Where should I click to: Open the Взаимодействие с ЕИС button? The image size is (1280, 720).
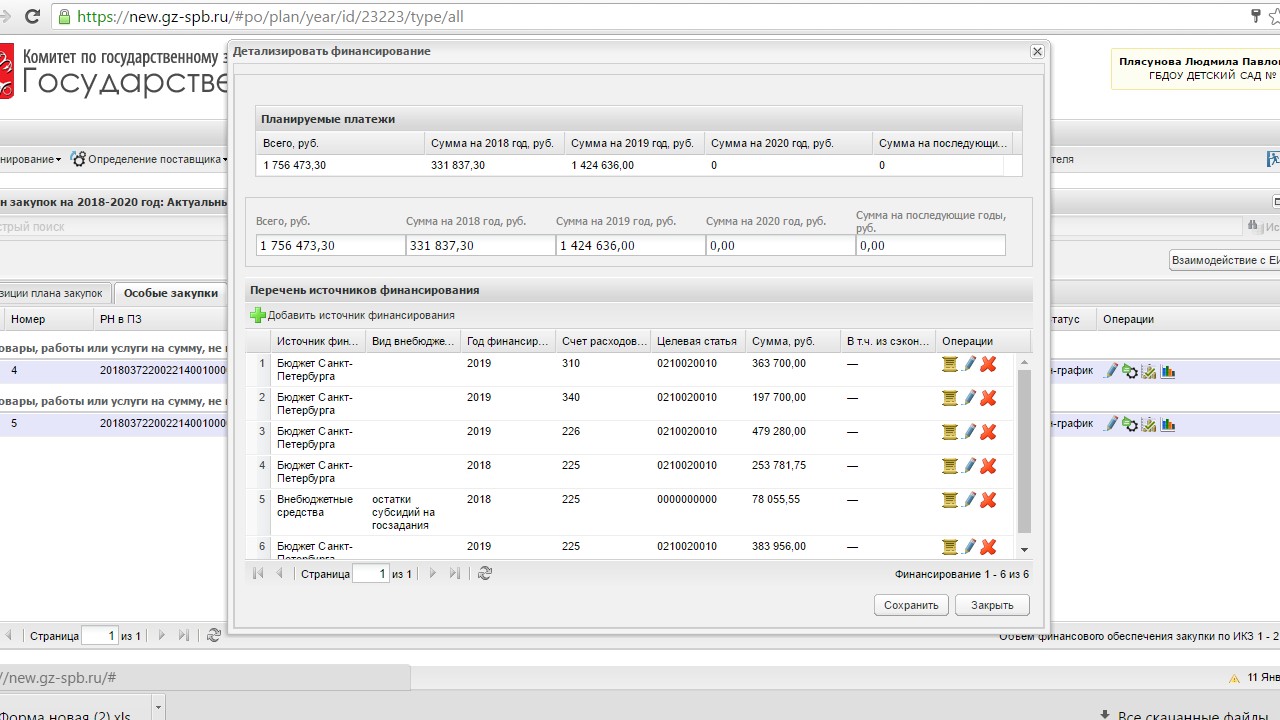[x=1226, y=260]
